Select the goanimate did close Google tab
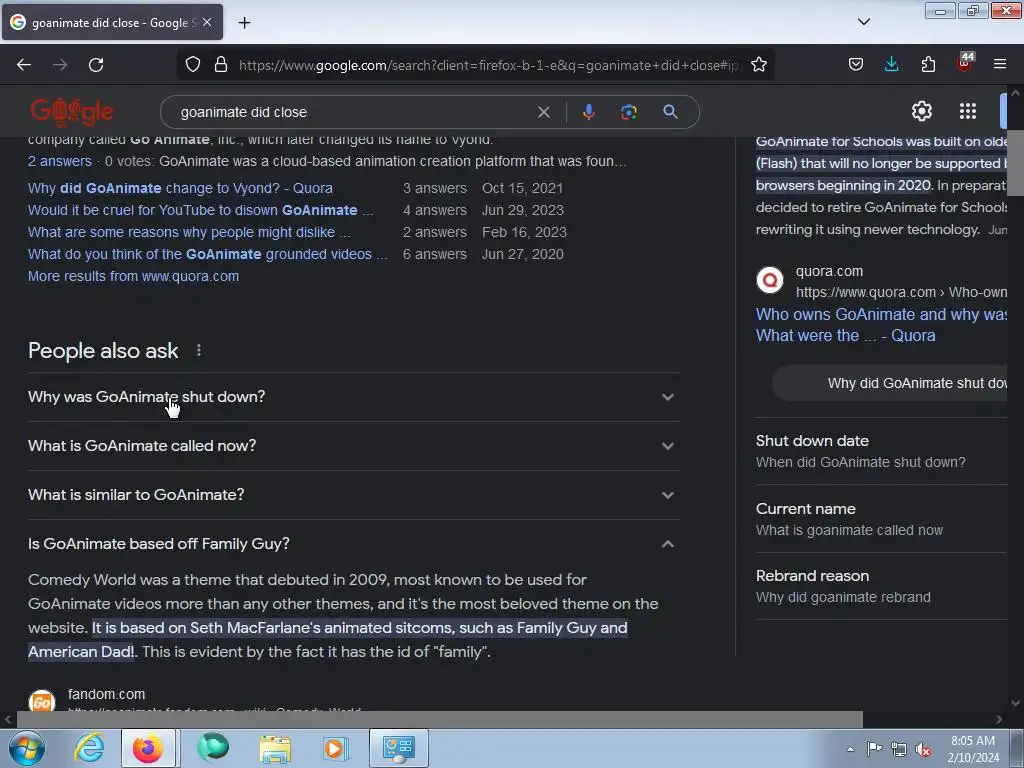Viewport: 1024px width, 768px height. pos(112,23)
